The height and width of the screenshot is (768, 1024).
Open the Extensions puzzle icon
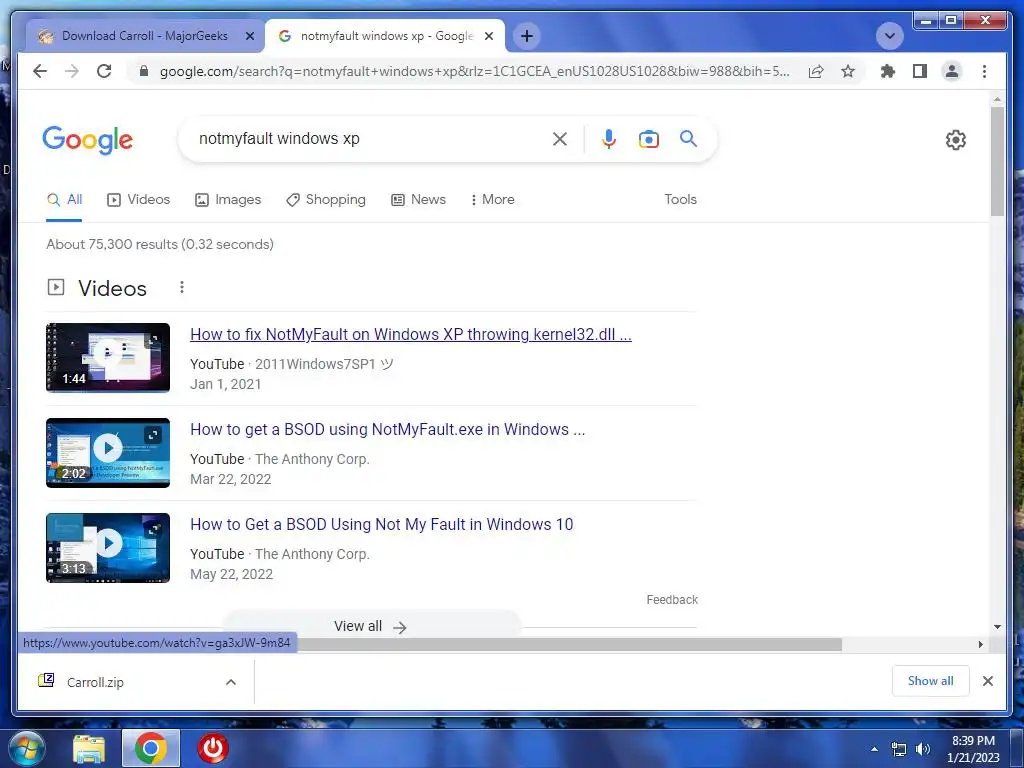point(888,71)
